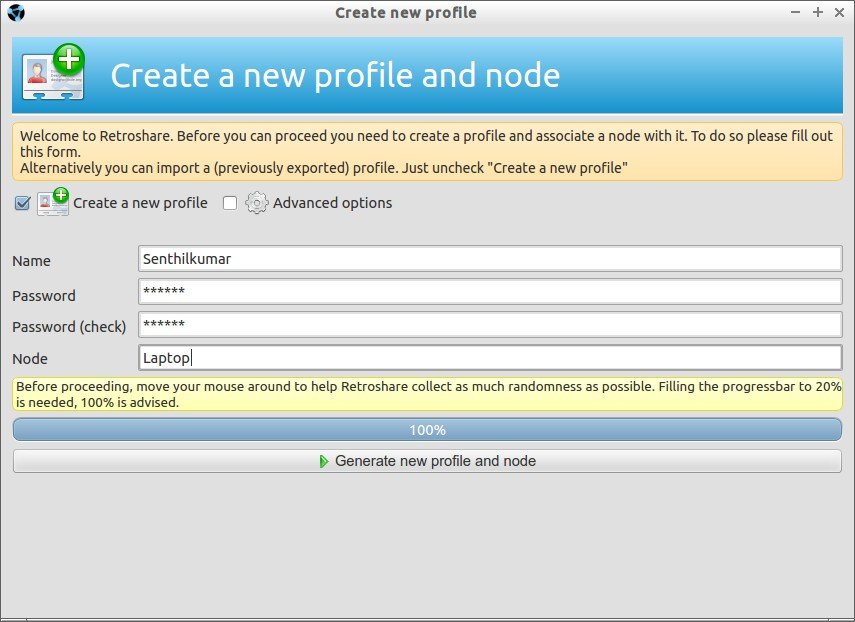Focus the Password (check) input field
Image resolution: width=855 pixels, height=622 pixels.
pos(490,325)
